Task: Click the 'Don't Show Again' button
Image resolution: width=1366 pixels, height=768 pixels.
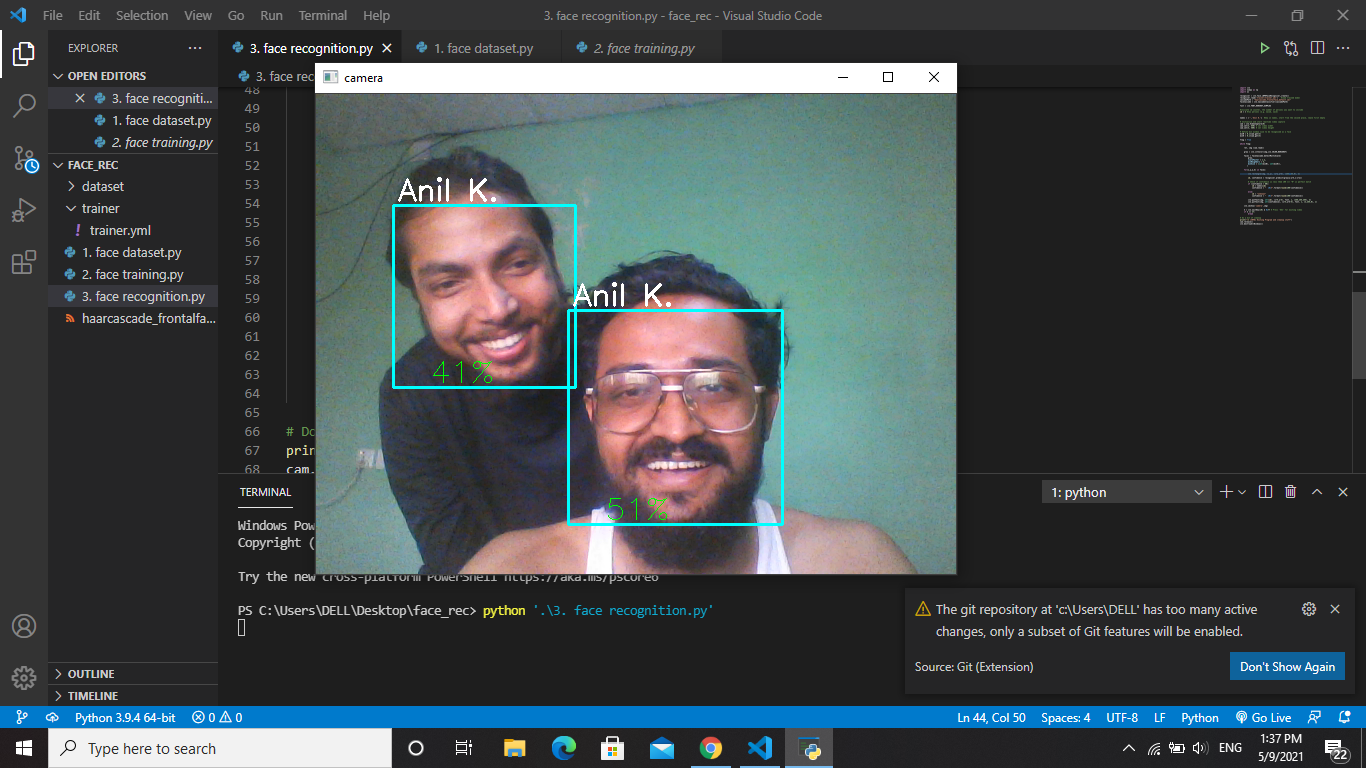Action: point(1287,666)
